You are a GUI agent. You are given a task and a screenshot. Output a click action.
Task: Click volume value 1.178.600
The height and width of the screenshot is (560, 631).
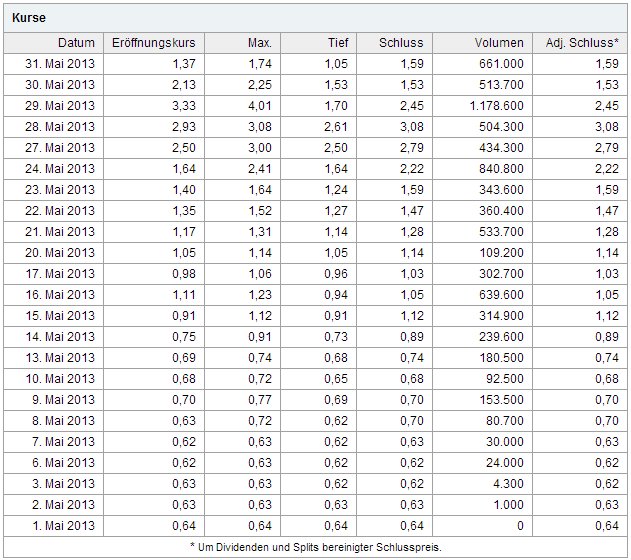(x=497, y=105)
